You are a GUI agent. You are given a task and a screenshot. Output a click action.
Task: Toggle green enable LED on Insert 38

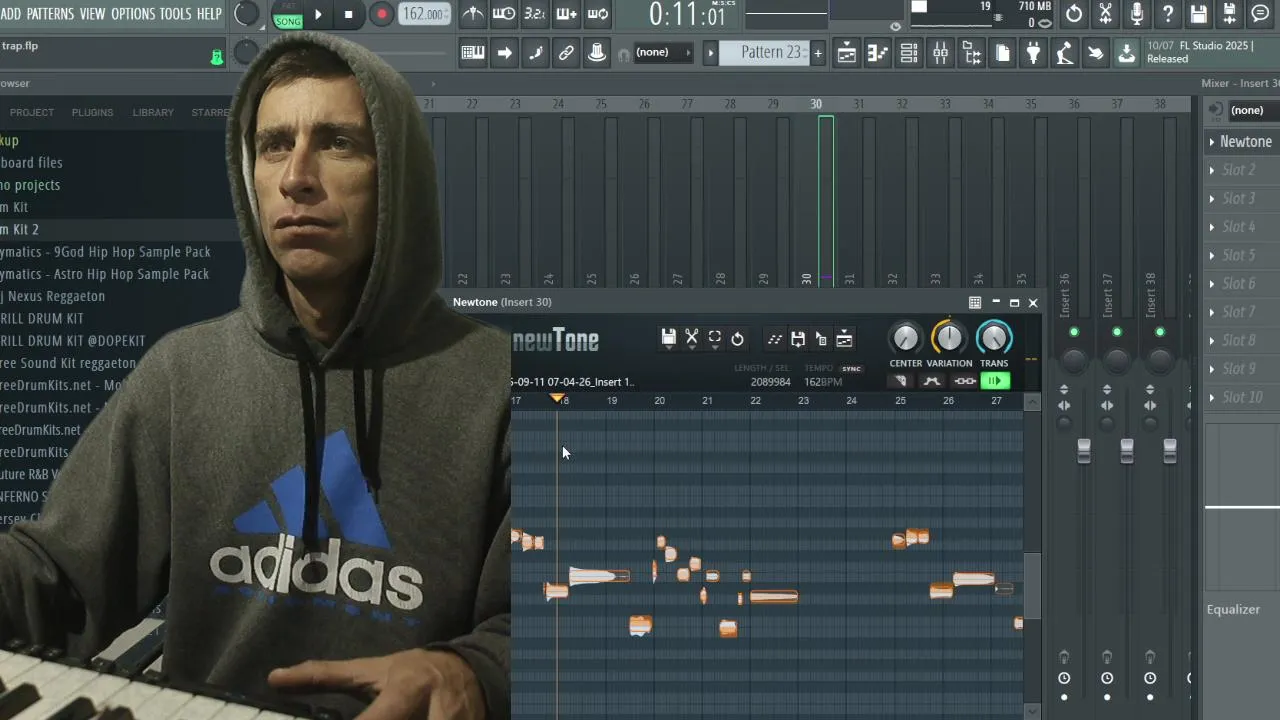coord(1160,332)
